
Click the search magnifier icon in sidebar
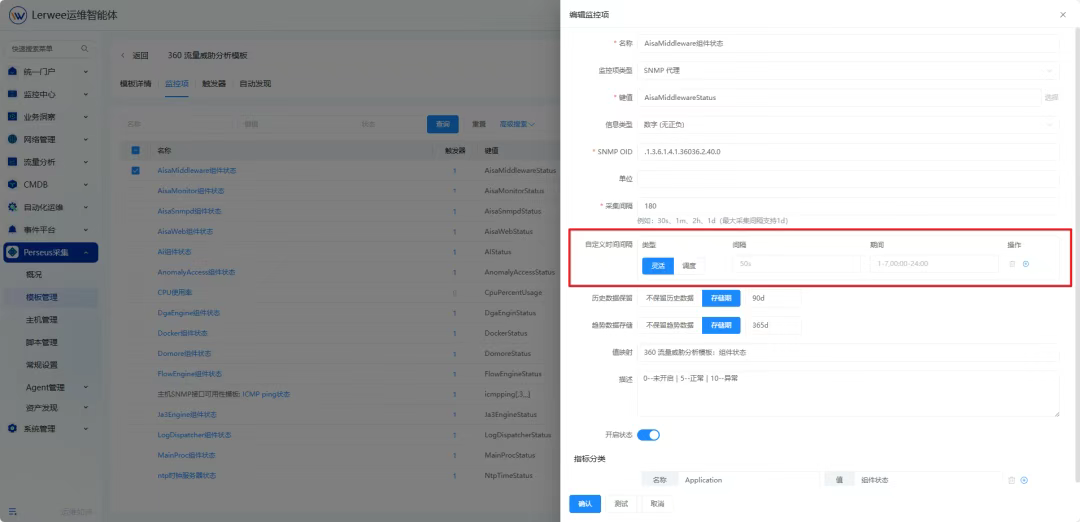click(x=84, y=48)
